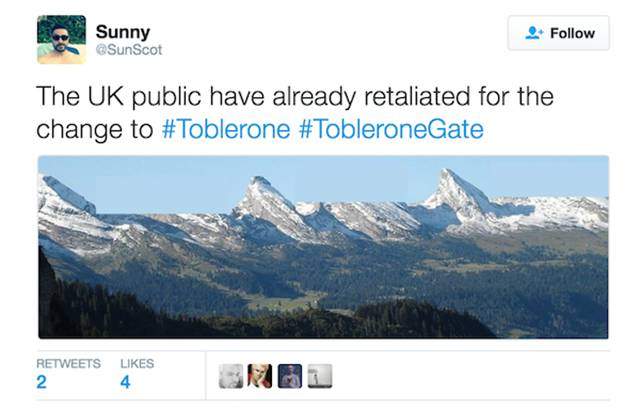Screen dimensions: 640x409
Task: Click the RETWEETS label
Action: click(x=68, y=363)
